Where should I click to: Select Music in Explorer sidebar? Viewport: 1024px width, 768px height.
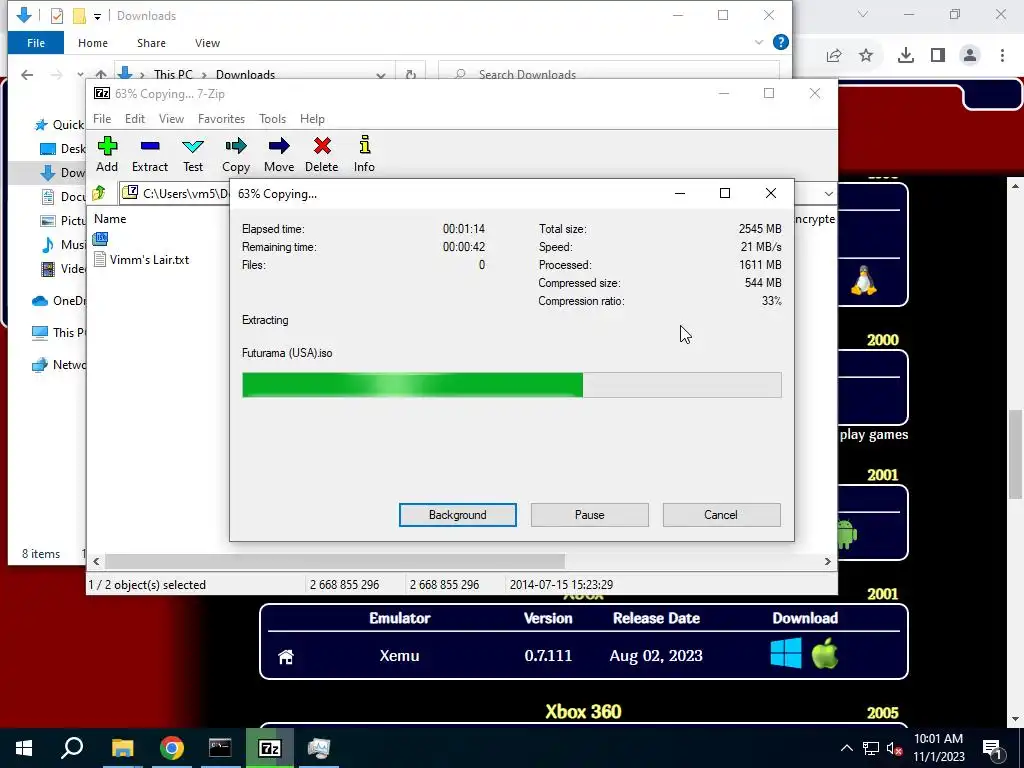63,244
